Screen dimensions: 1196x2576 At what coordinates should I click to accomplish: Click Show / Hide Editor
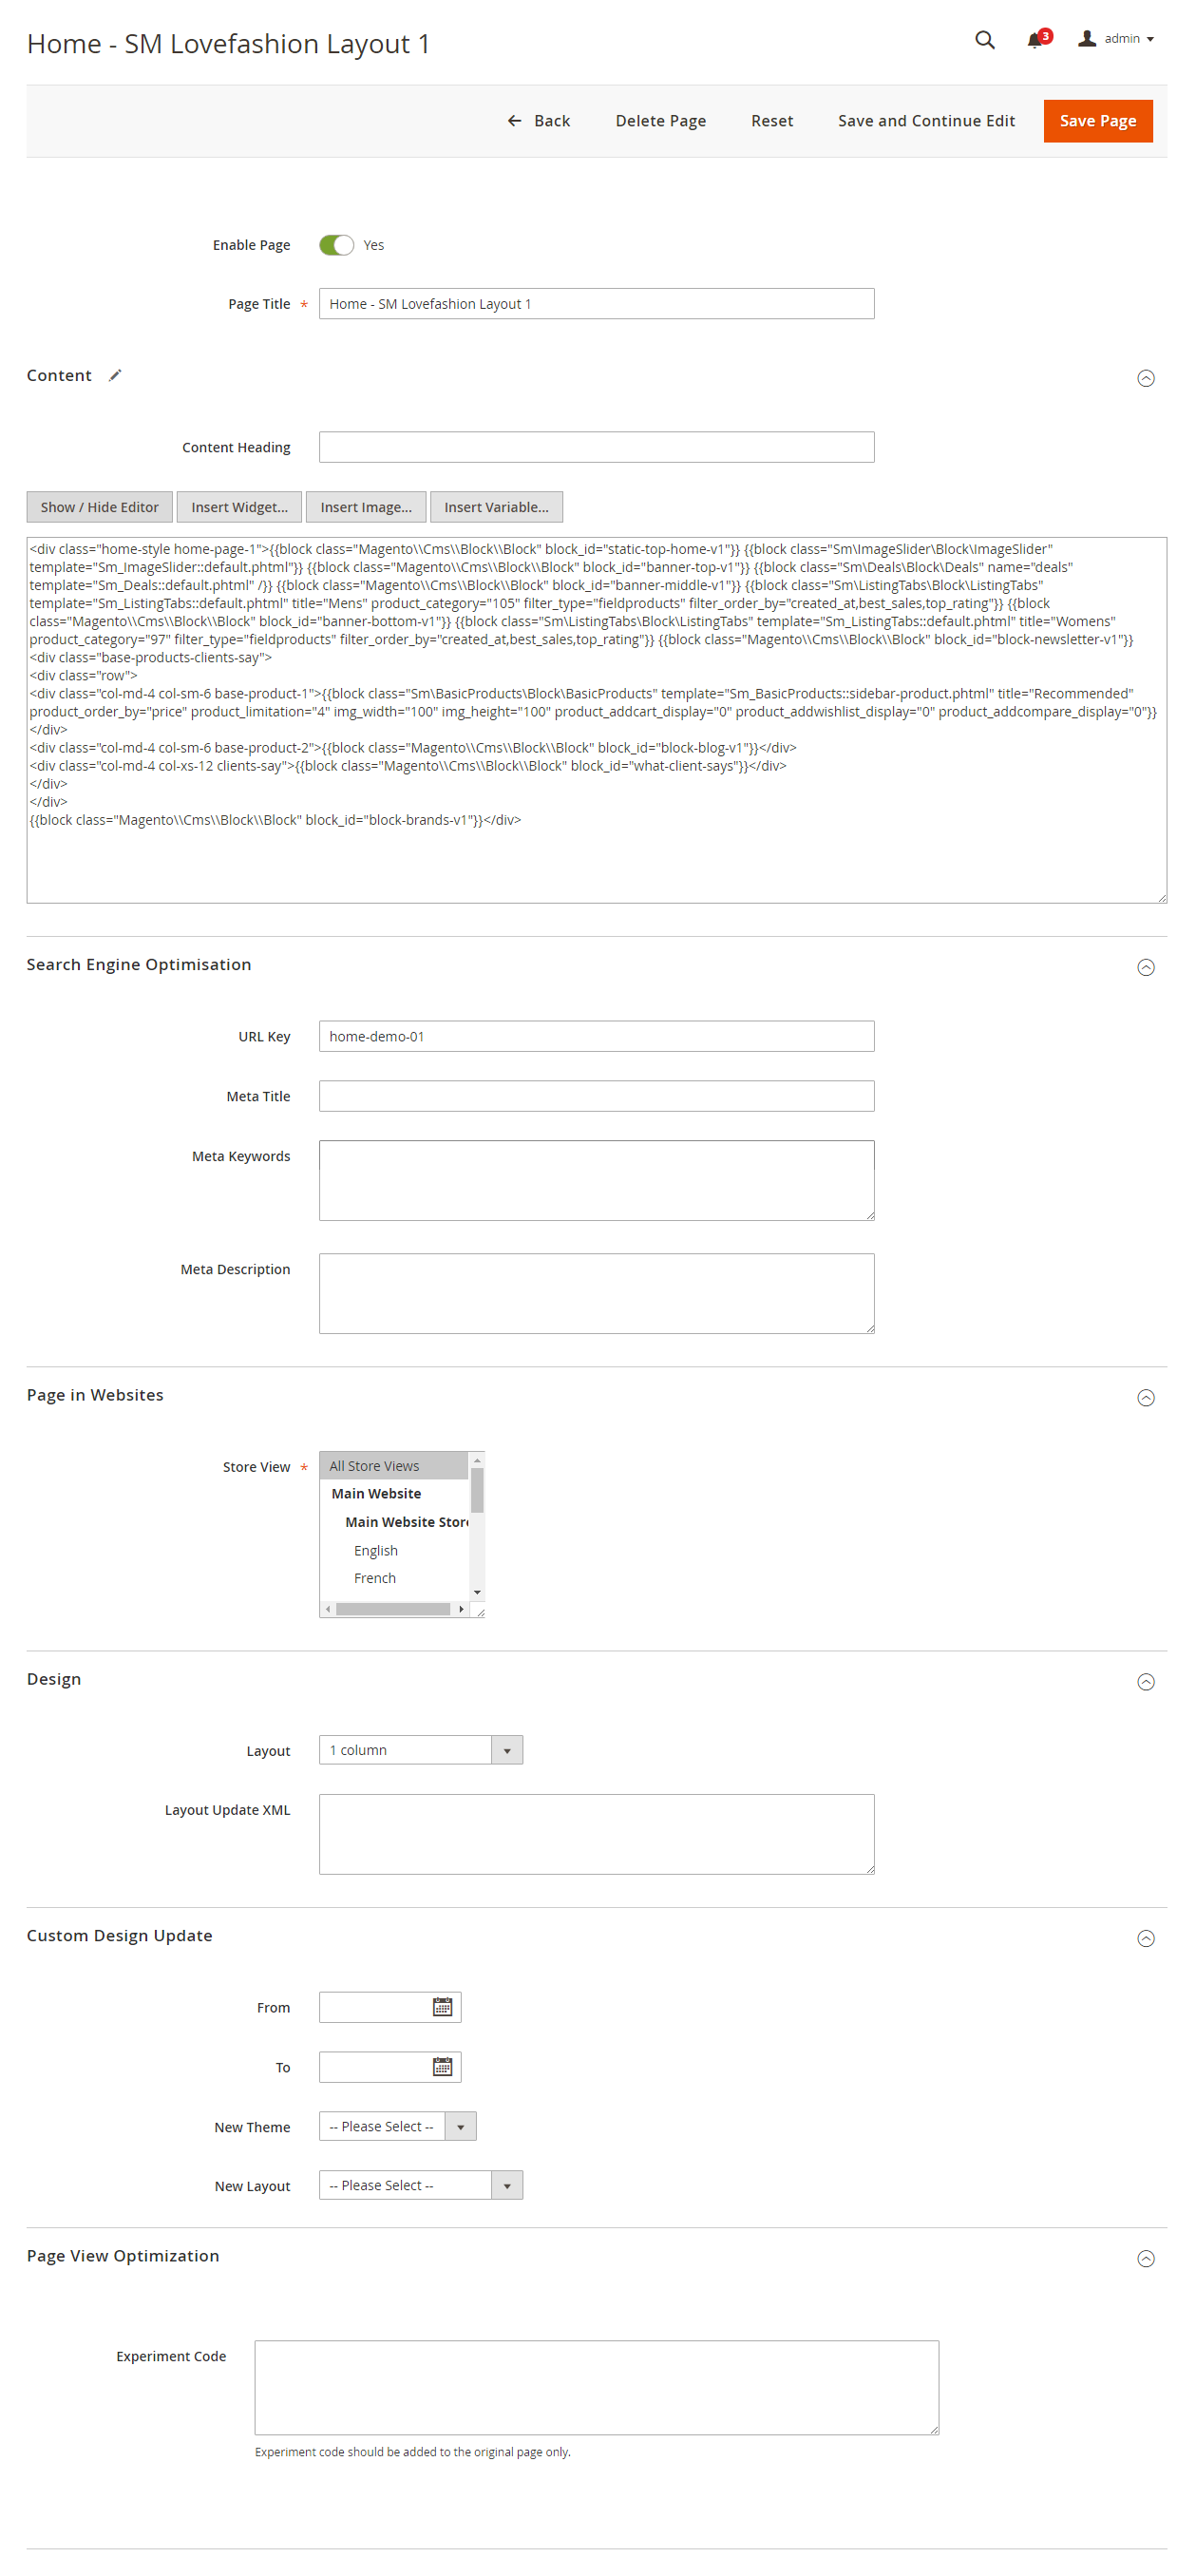(x=100, y=507)
